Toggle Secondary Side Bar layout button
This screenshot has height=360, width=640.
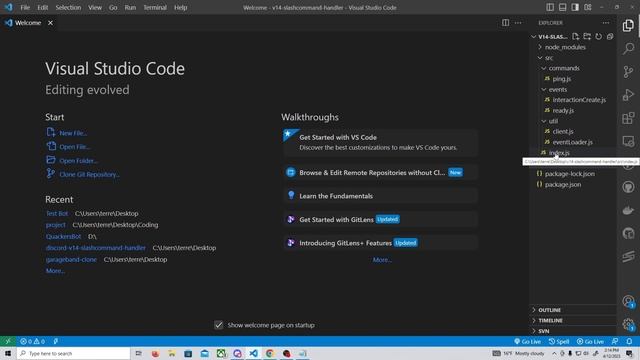point(575,7)
